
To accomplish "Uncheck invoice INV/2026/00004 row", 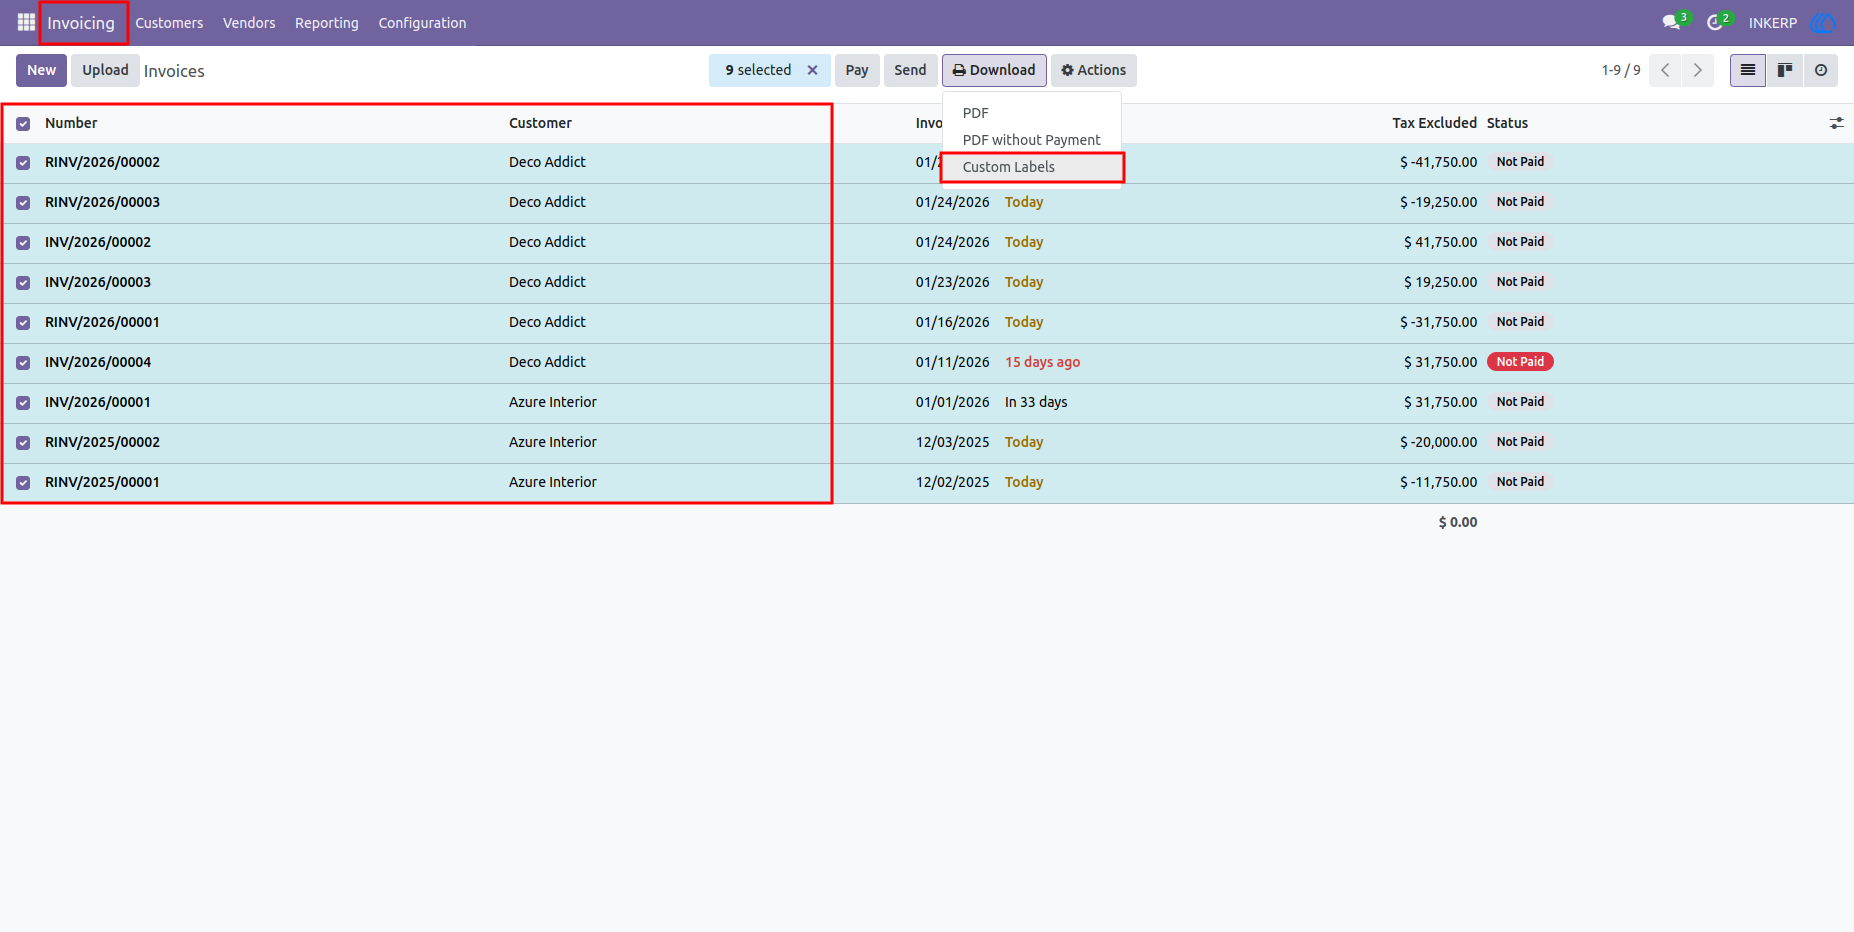I will pyautogui.click(x=23, y=363).
